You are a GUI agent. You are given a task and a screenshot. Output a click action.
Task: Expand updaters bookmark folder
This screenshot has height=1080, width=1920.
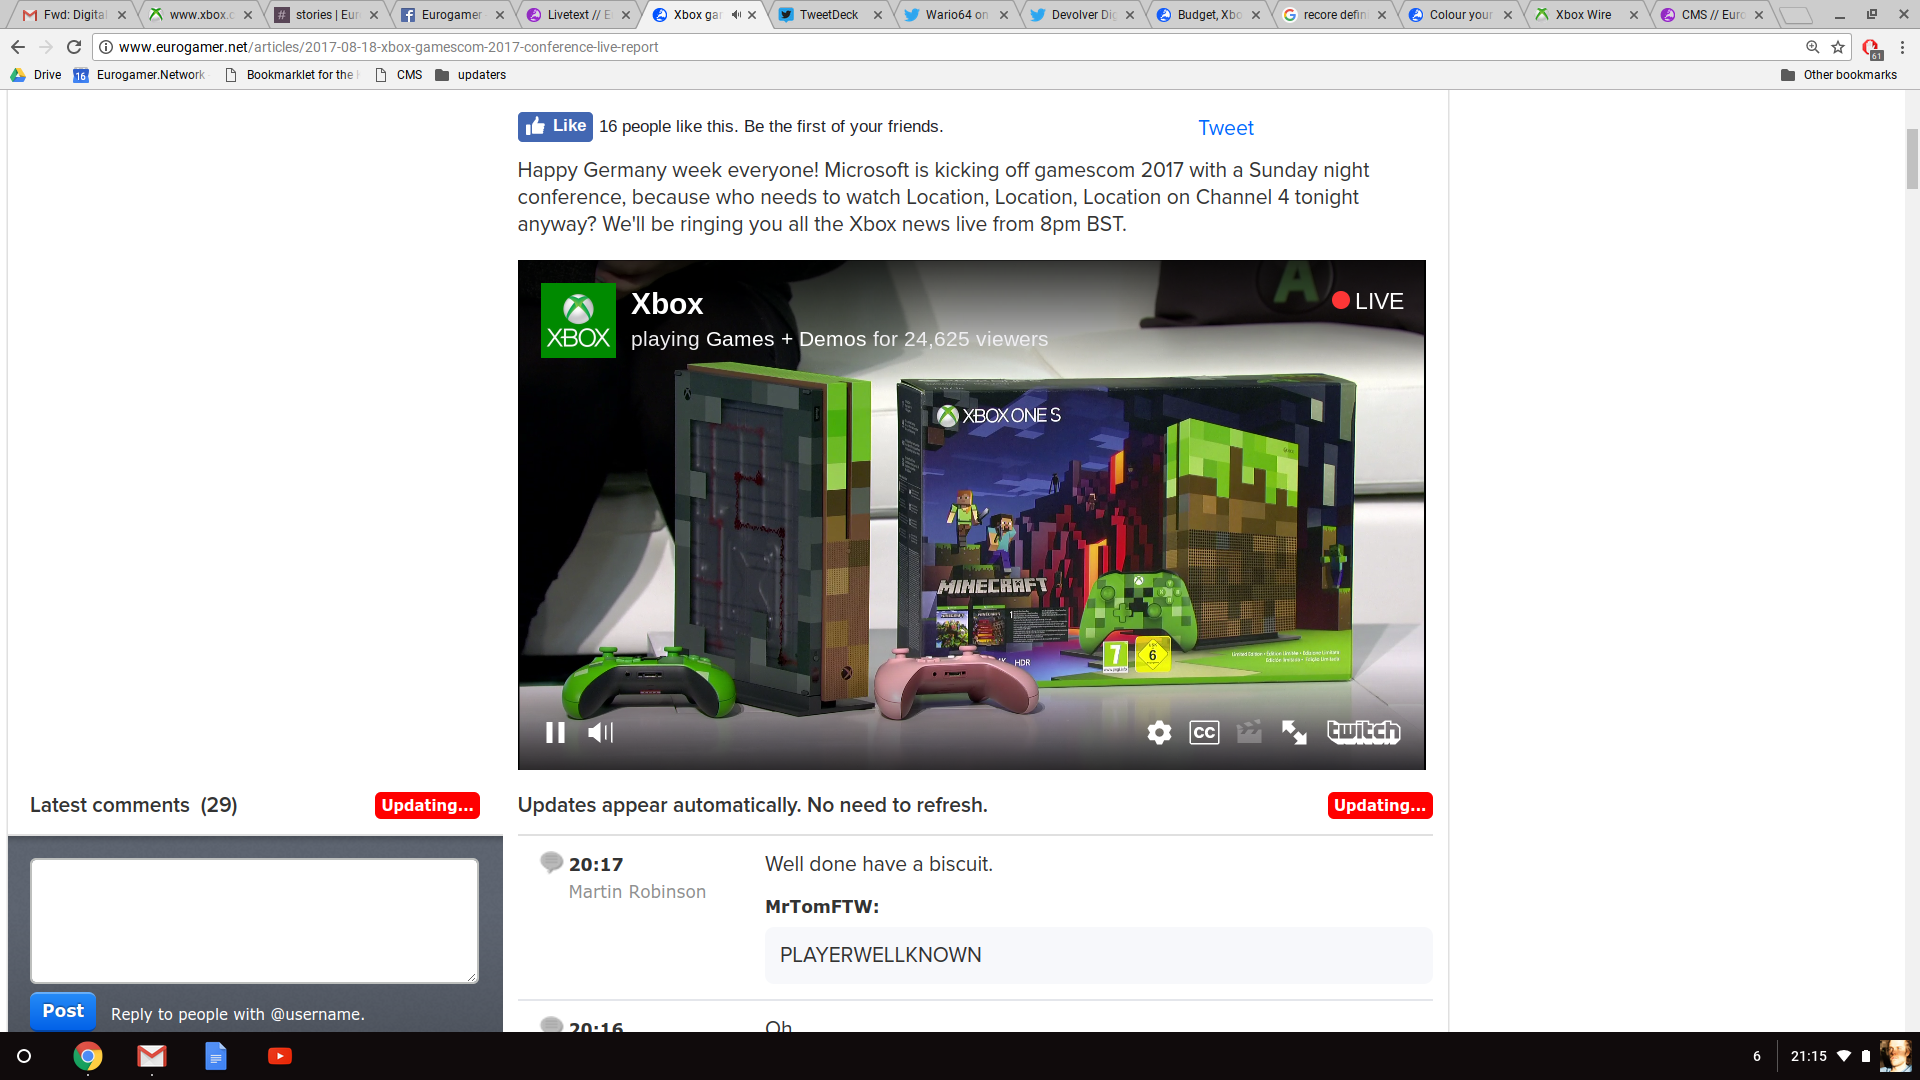tap(470, 75)
